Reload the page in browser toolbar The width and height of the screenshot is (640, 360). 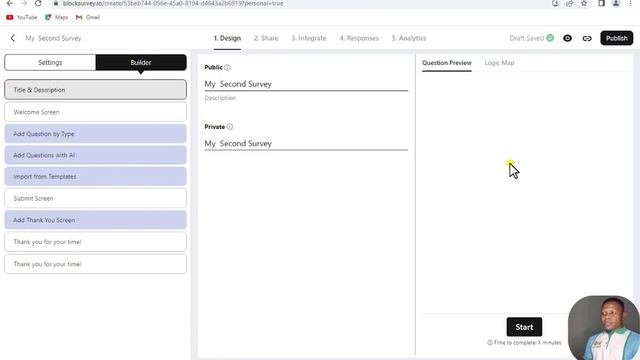coord(38,3)
